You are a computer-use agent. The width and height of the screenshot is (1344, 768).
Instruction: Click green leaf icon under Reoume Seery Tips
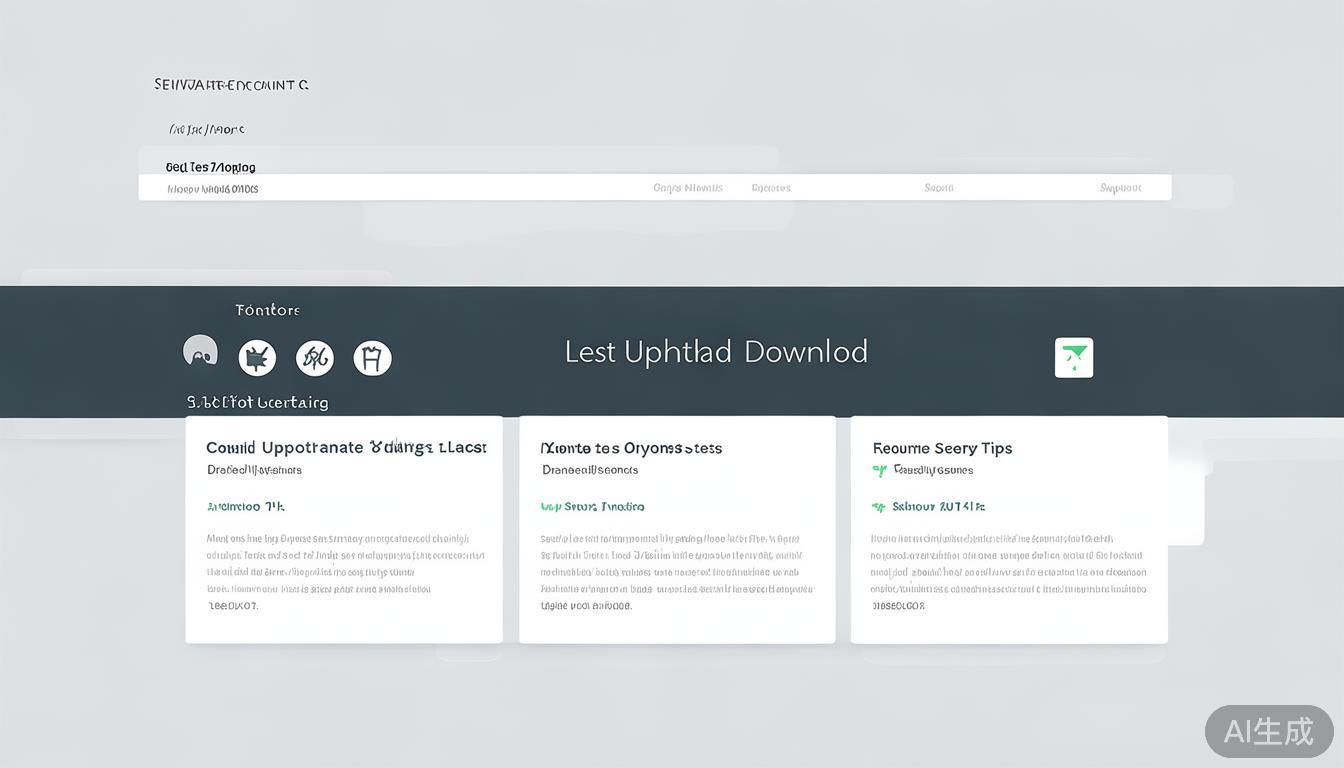click(x=879, y=470)
